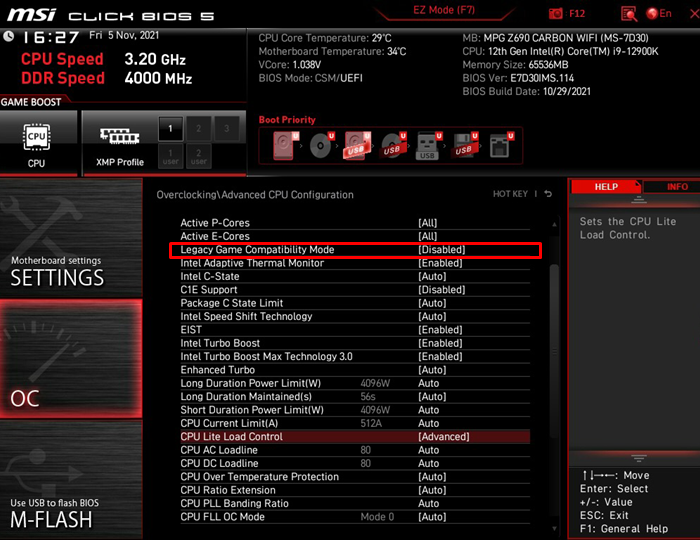Open Legacy Game Compatibility Mode [Disabled] value
The image size is (700, 540).
442,250
